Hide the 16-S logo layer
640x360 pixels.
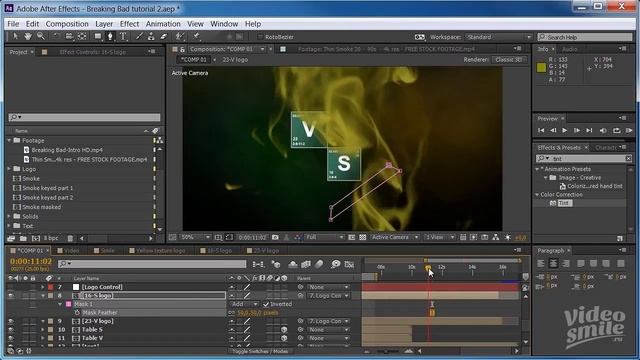point(11,296)
